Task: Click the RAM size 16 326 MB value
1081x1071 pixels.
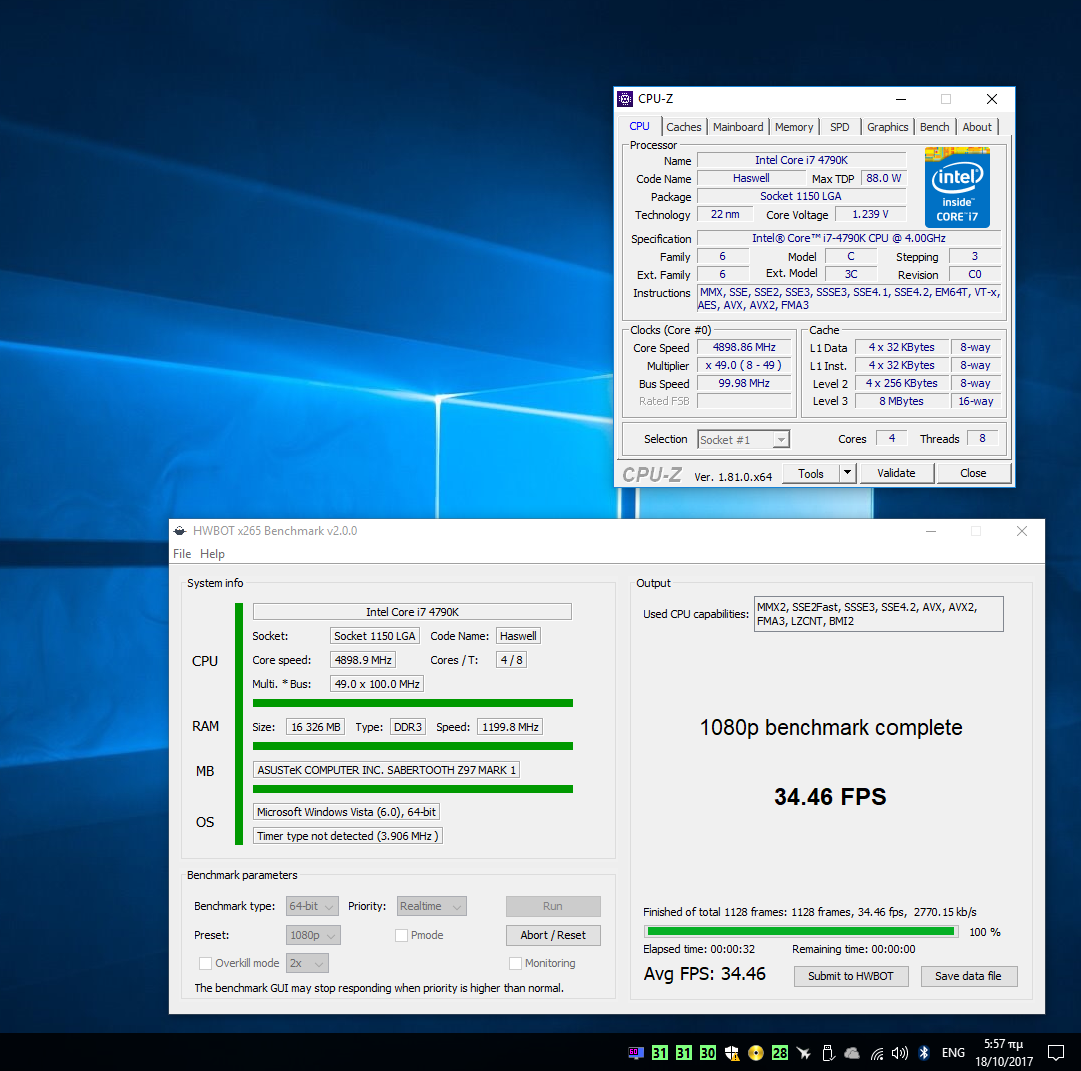Action: (x=316, y=727)
